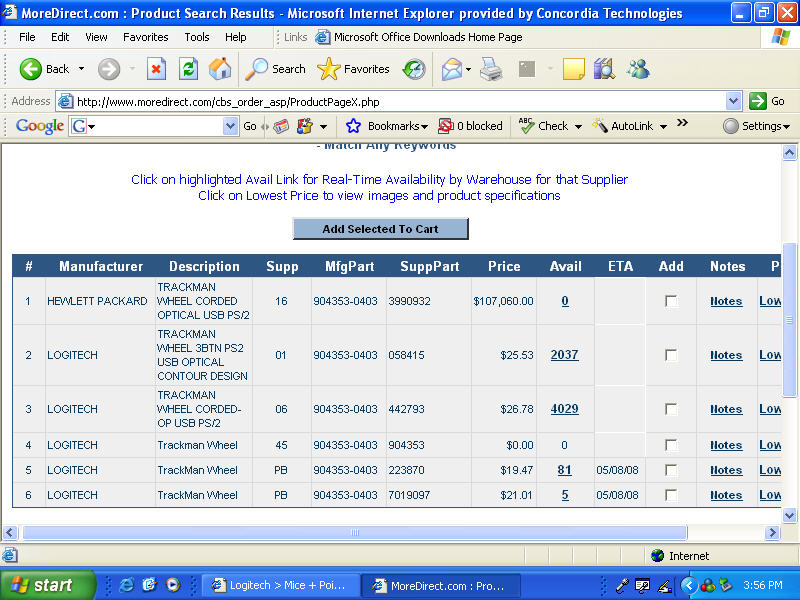Screen dimensions: 800x600
Task: Select the Add checkbox for row 6
Action: coord(671,495)
